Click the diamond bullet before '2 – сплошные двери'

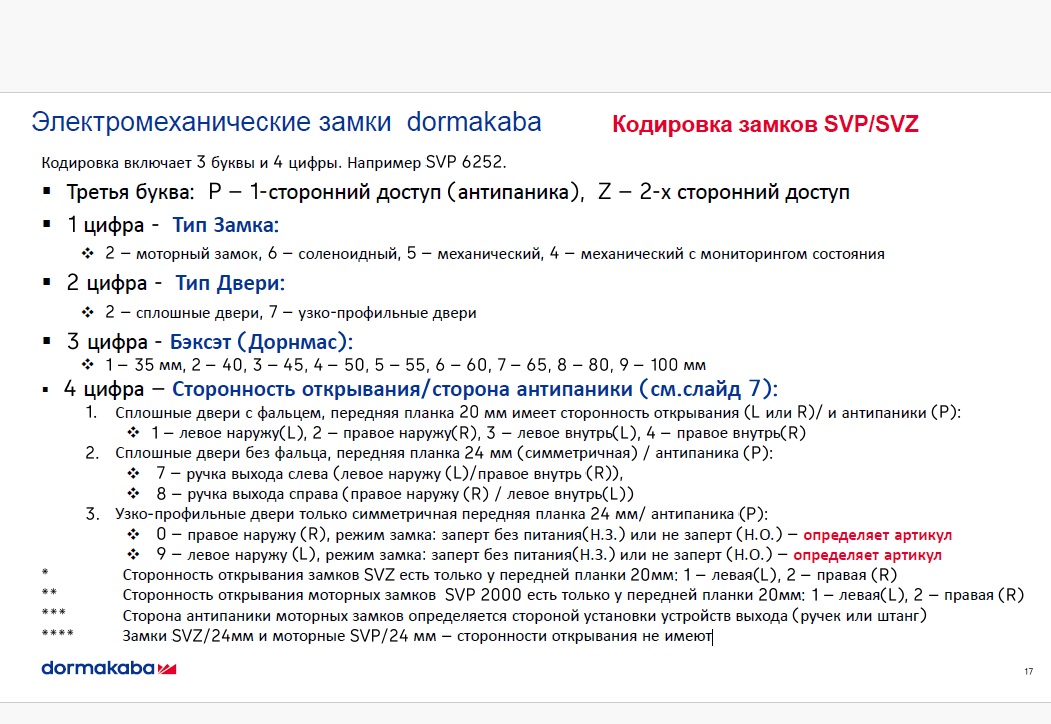(87, 312)
